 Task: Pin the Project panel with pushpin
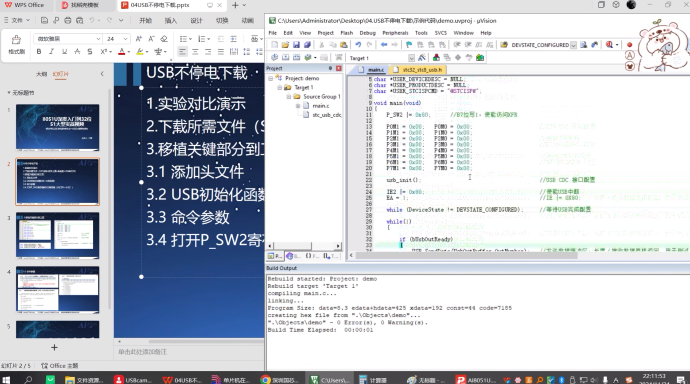click(330, 69)
